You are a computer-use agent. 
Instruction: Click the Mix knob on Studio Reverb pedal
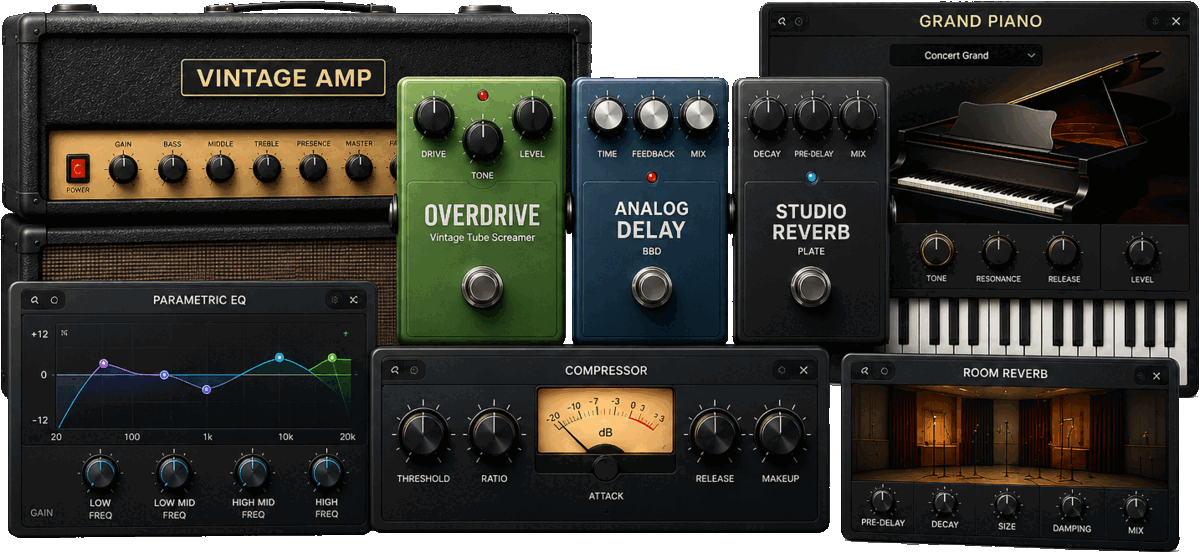[x=858, y=115]
